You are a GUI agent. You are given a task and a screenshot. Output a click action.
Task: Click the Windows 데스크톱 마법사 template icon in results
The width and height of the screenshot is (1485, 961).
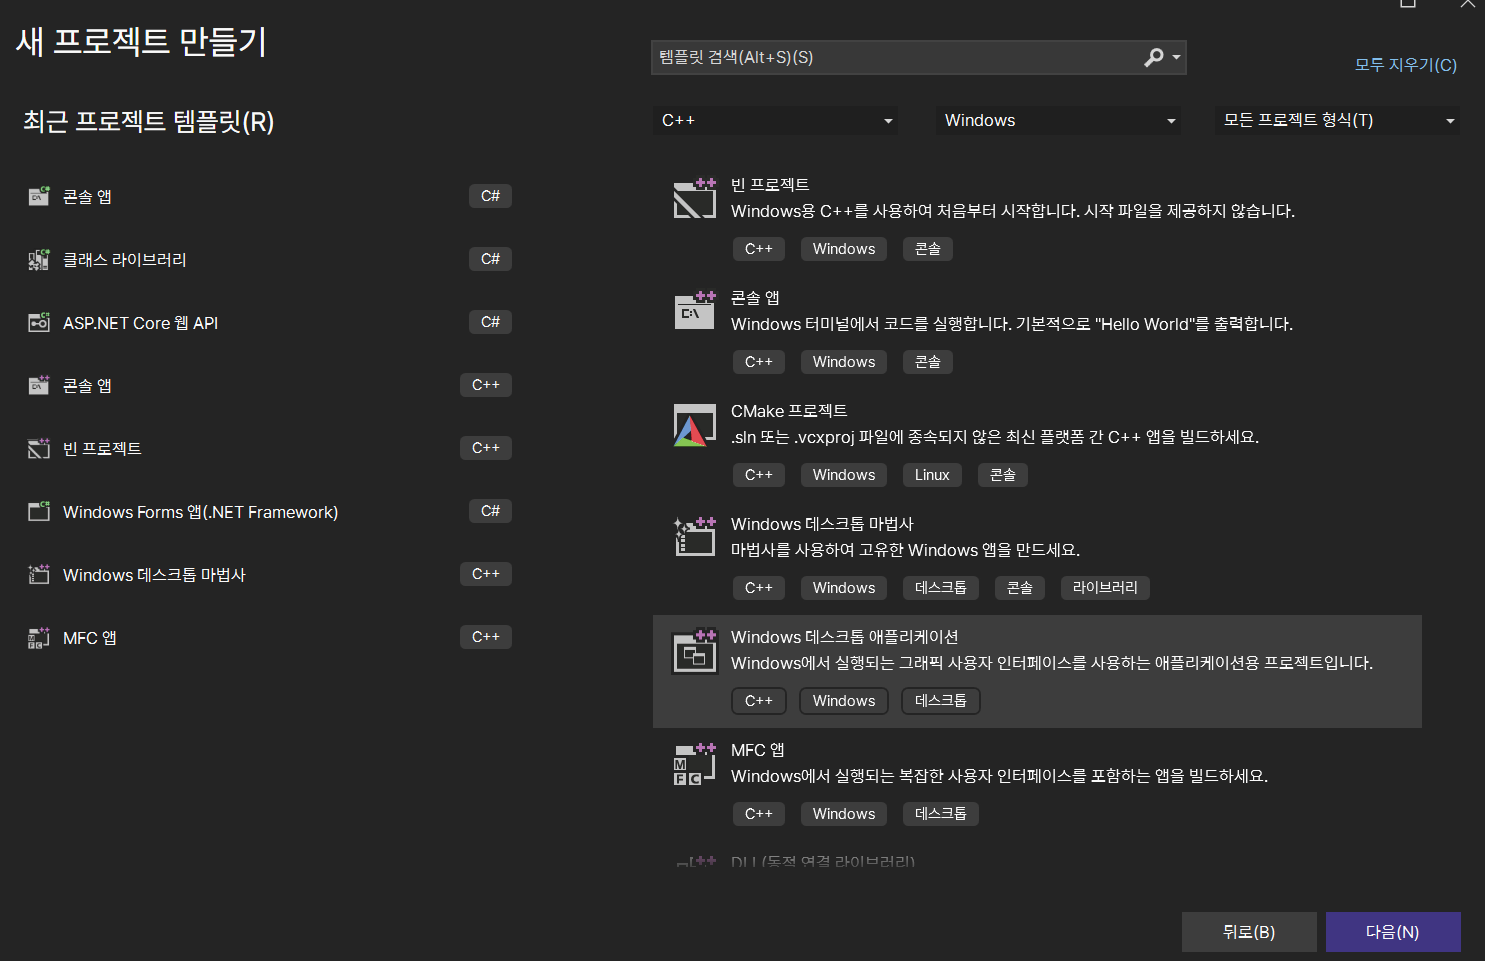coord(695,537)
